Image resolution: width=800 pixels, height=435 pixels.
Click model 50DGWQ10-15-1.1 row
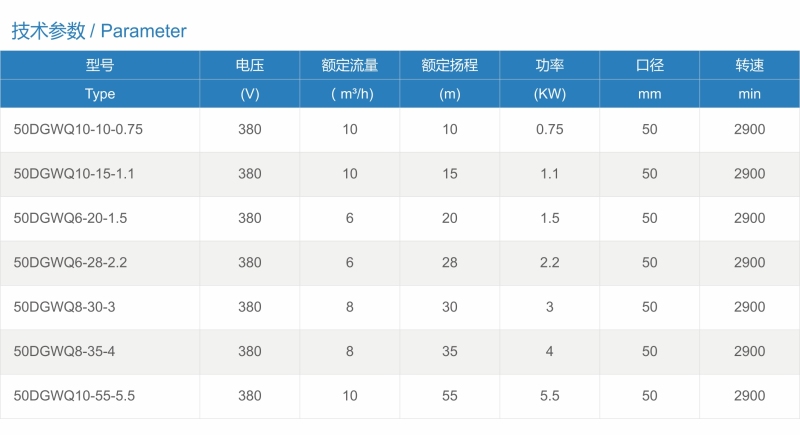[400, 174]
